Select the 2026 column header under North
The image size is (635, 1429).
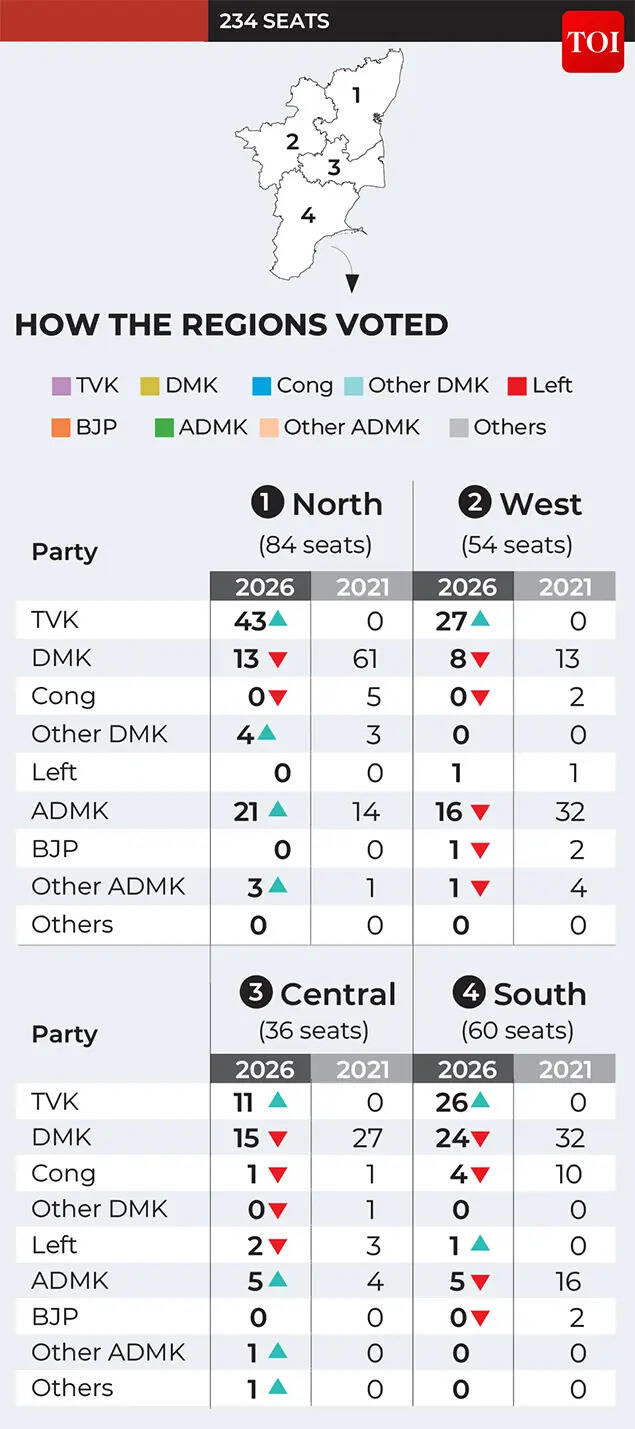260,586
